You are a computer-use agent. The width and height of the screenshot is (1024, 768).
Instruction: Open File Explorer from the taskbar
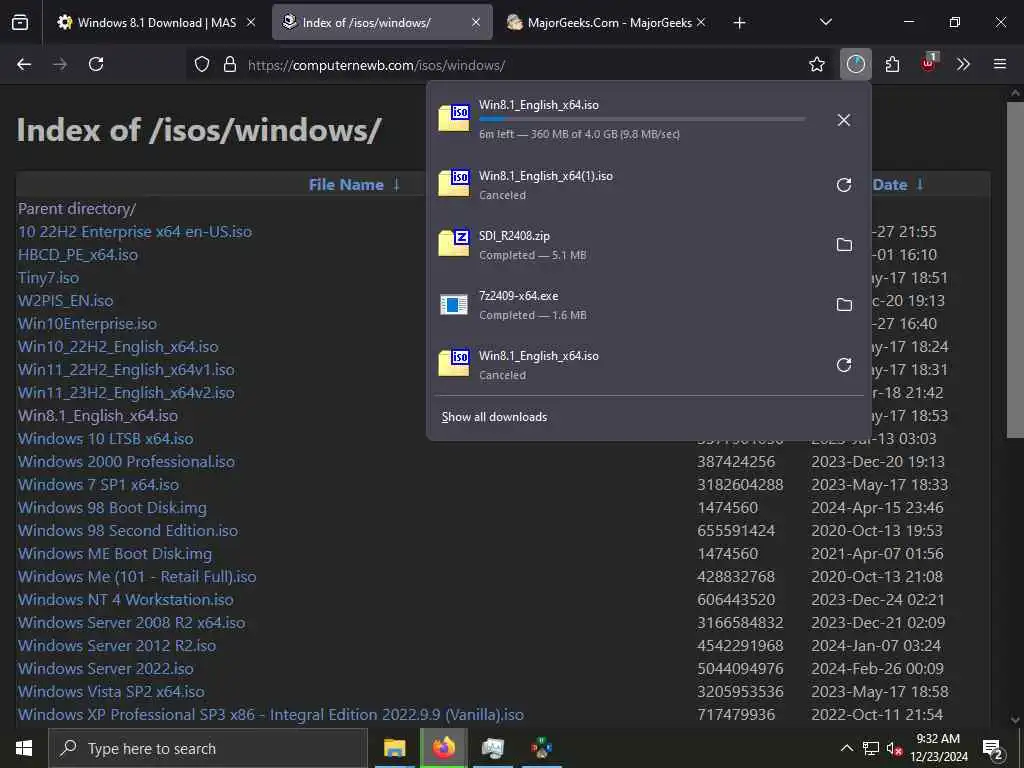394,748
